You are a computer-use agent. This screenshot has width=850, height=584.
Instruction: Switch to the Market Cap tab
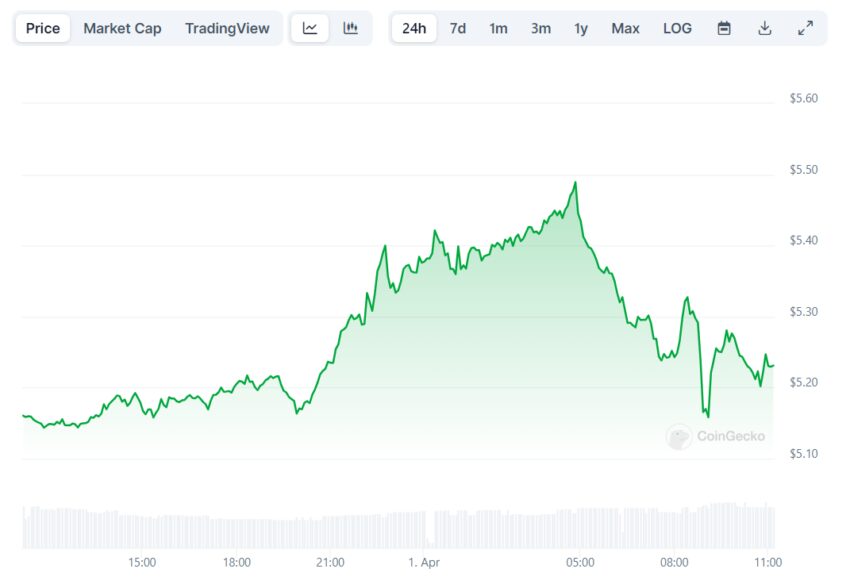click(x=122, y=28)
